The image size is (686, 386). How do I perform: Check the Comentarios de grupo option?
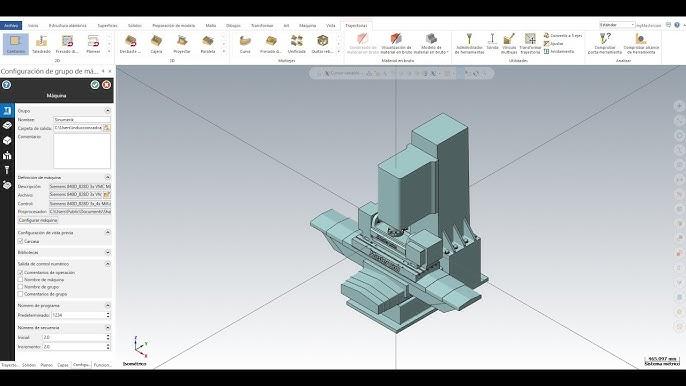(20, 294)
